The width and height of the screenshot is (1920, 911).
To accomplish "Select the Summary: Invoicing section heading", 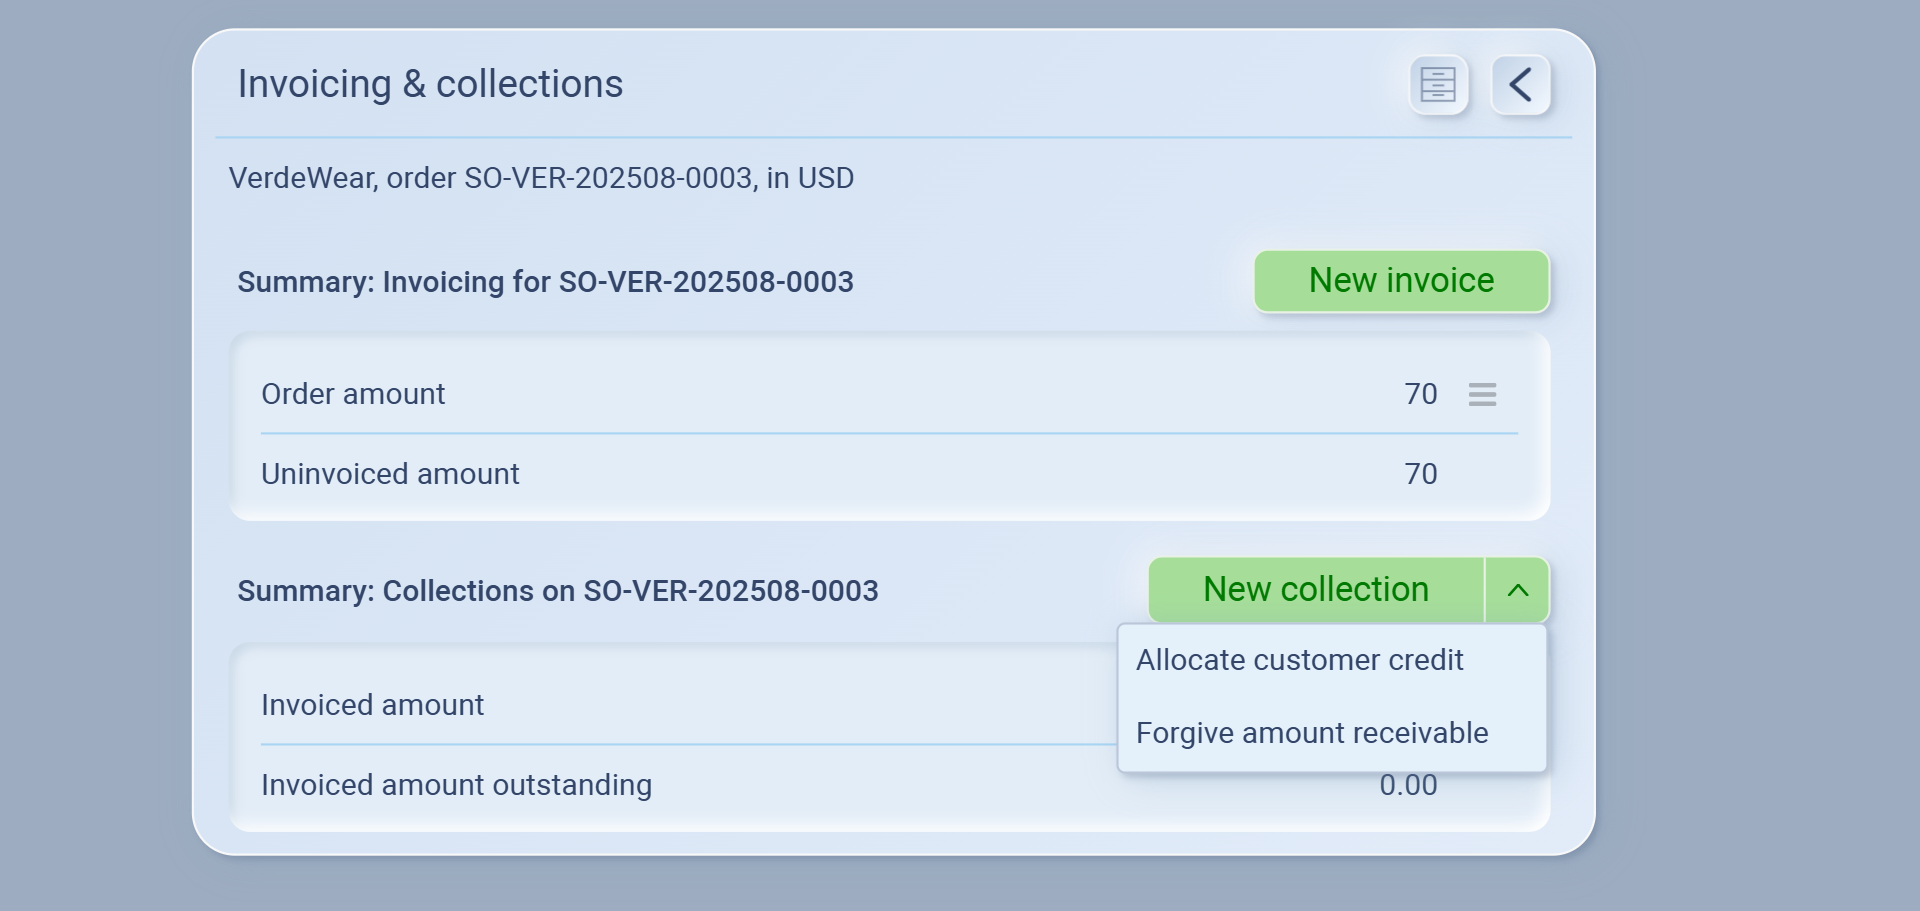I will point(545,282).
